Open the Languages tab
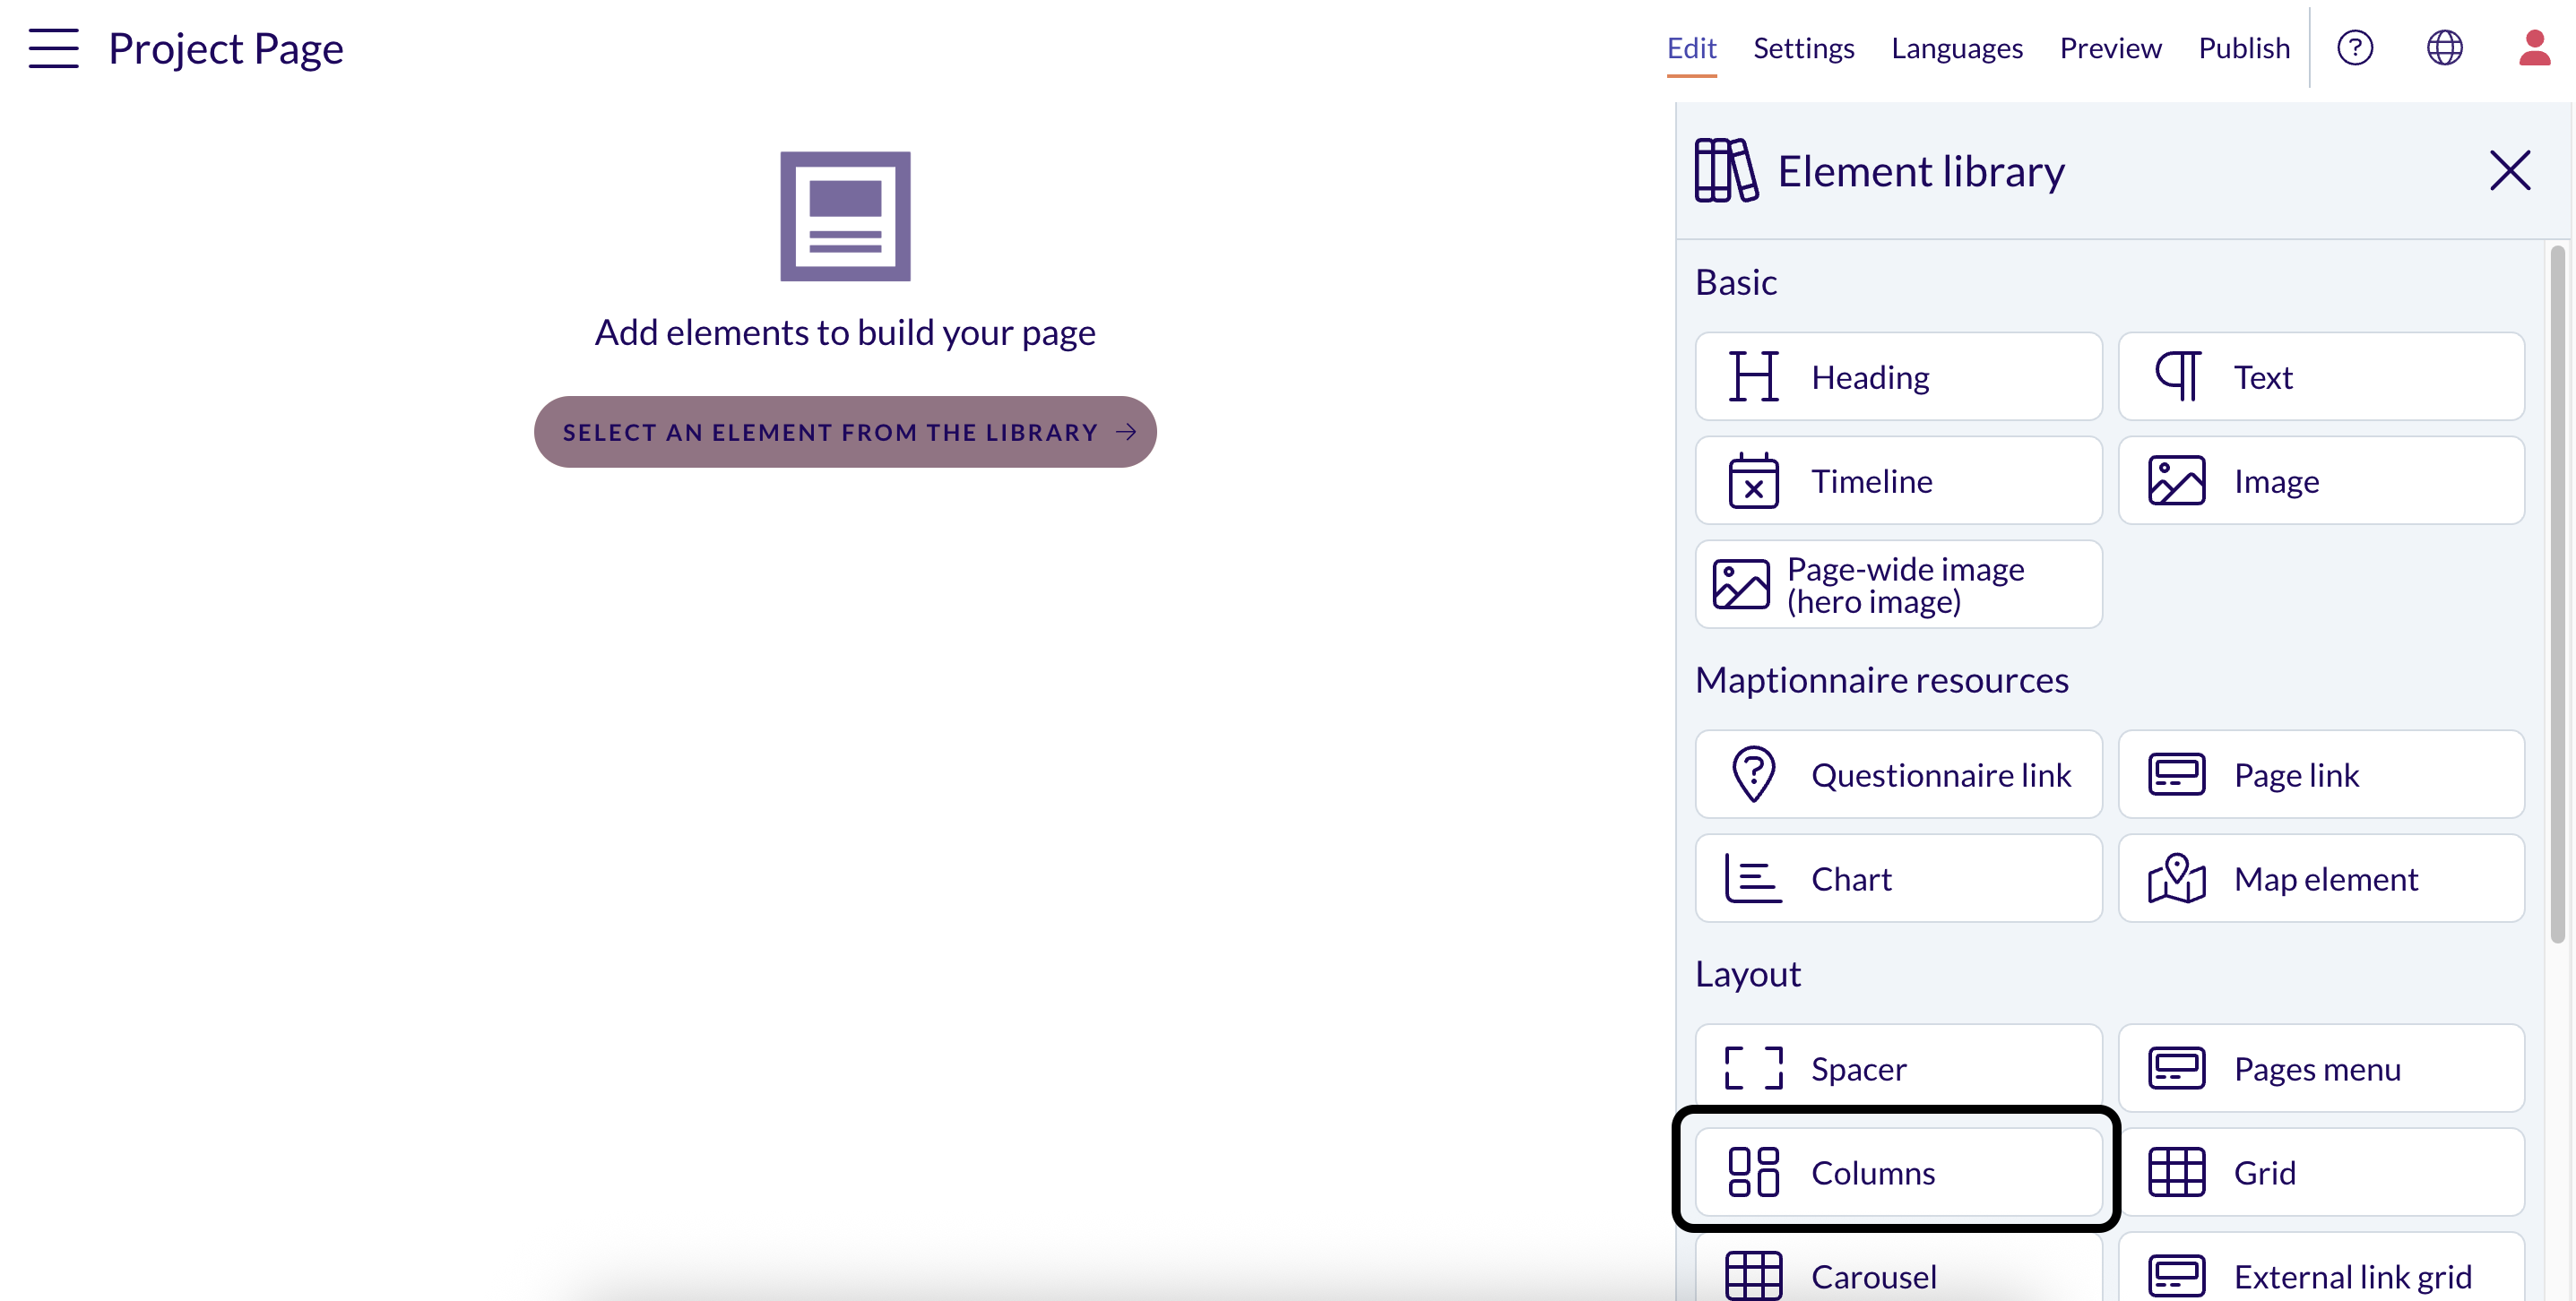2576x1301 pixels. coord(1956,48)
